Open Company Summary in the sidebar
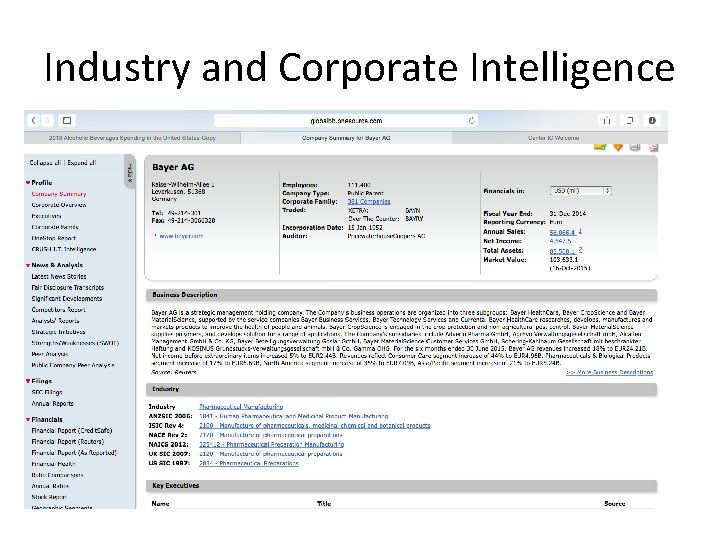This screenshot has height=540, width=720. (59, 194)
